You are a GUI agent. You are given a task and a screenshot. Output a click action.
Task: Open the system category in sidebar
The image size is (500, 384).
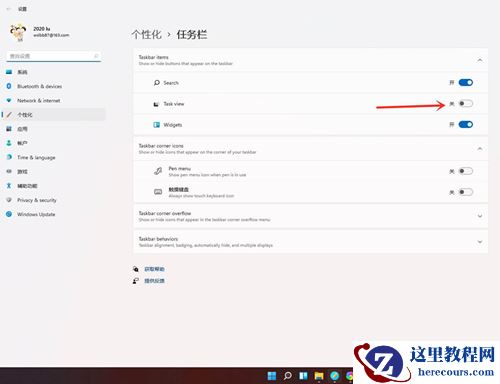click(53, 72)
